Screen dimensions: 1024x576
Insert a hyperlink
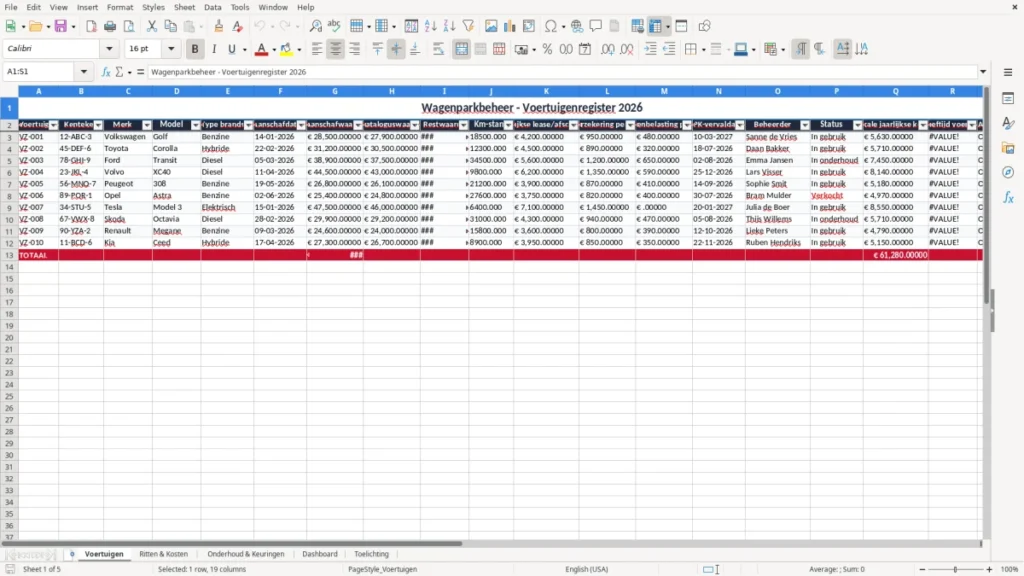click(x=577, y=26)
